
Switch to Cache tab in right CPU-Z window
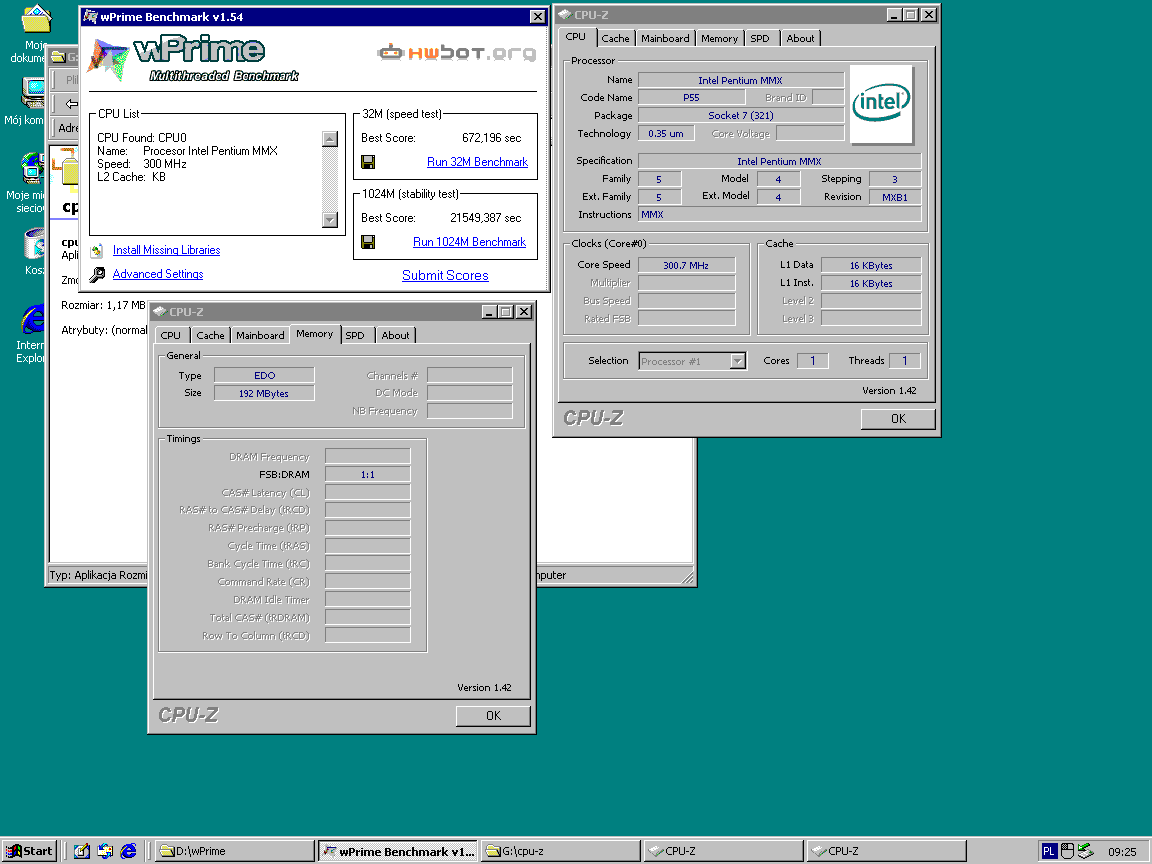pos(615,38)
